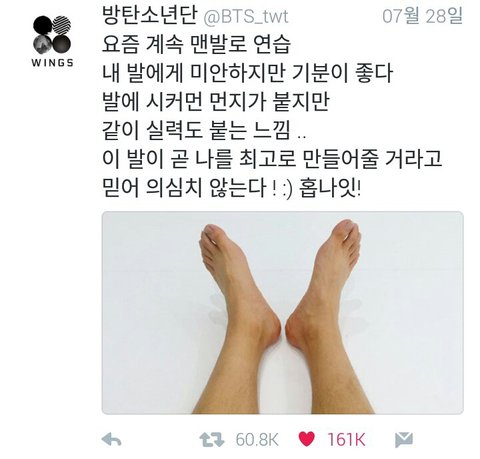The image size is (480, 459).
Task: Send the tweet via envelope message icon
Action: [404, 440]
